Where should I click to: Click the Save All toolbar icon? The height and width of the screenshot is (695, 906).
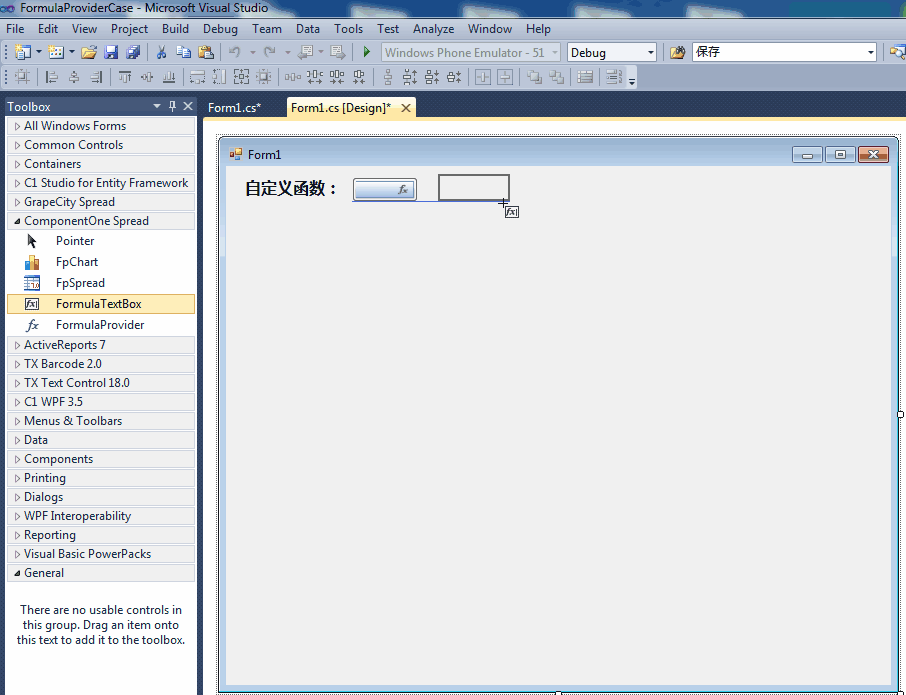133,53
